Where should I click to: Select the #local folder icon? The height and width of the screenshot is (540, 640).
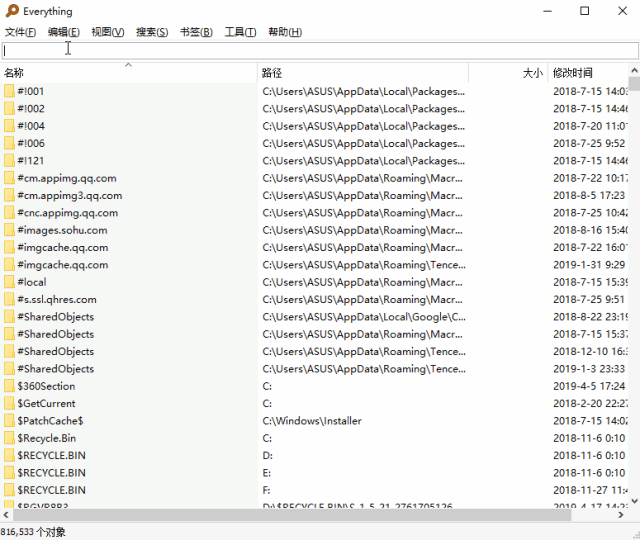[x=9, y=282]
